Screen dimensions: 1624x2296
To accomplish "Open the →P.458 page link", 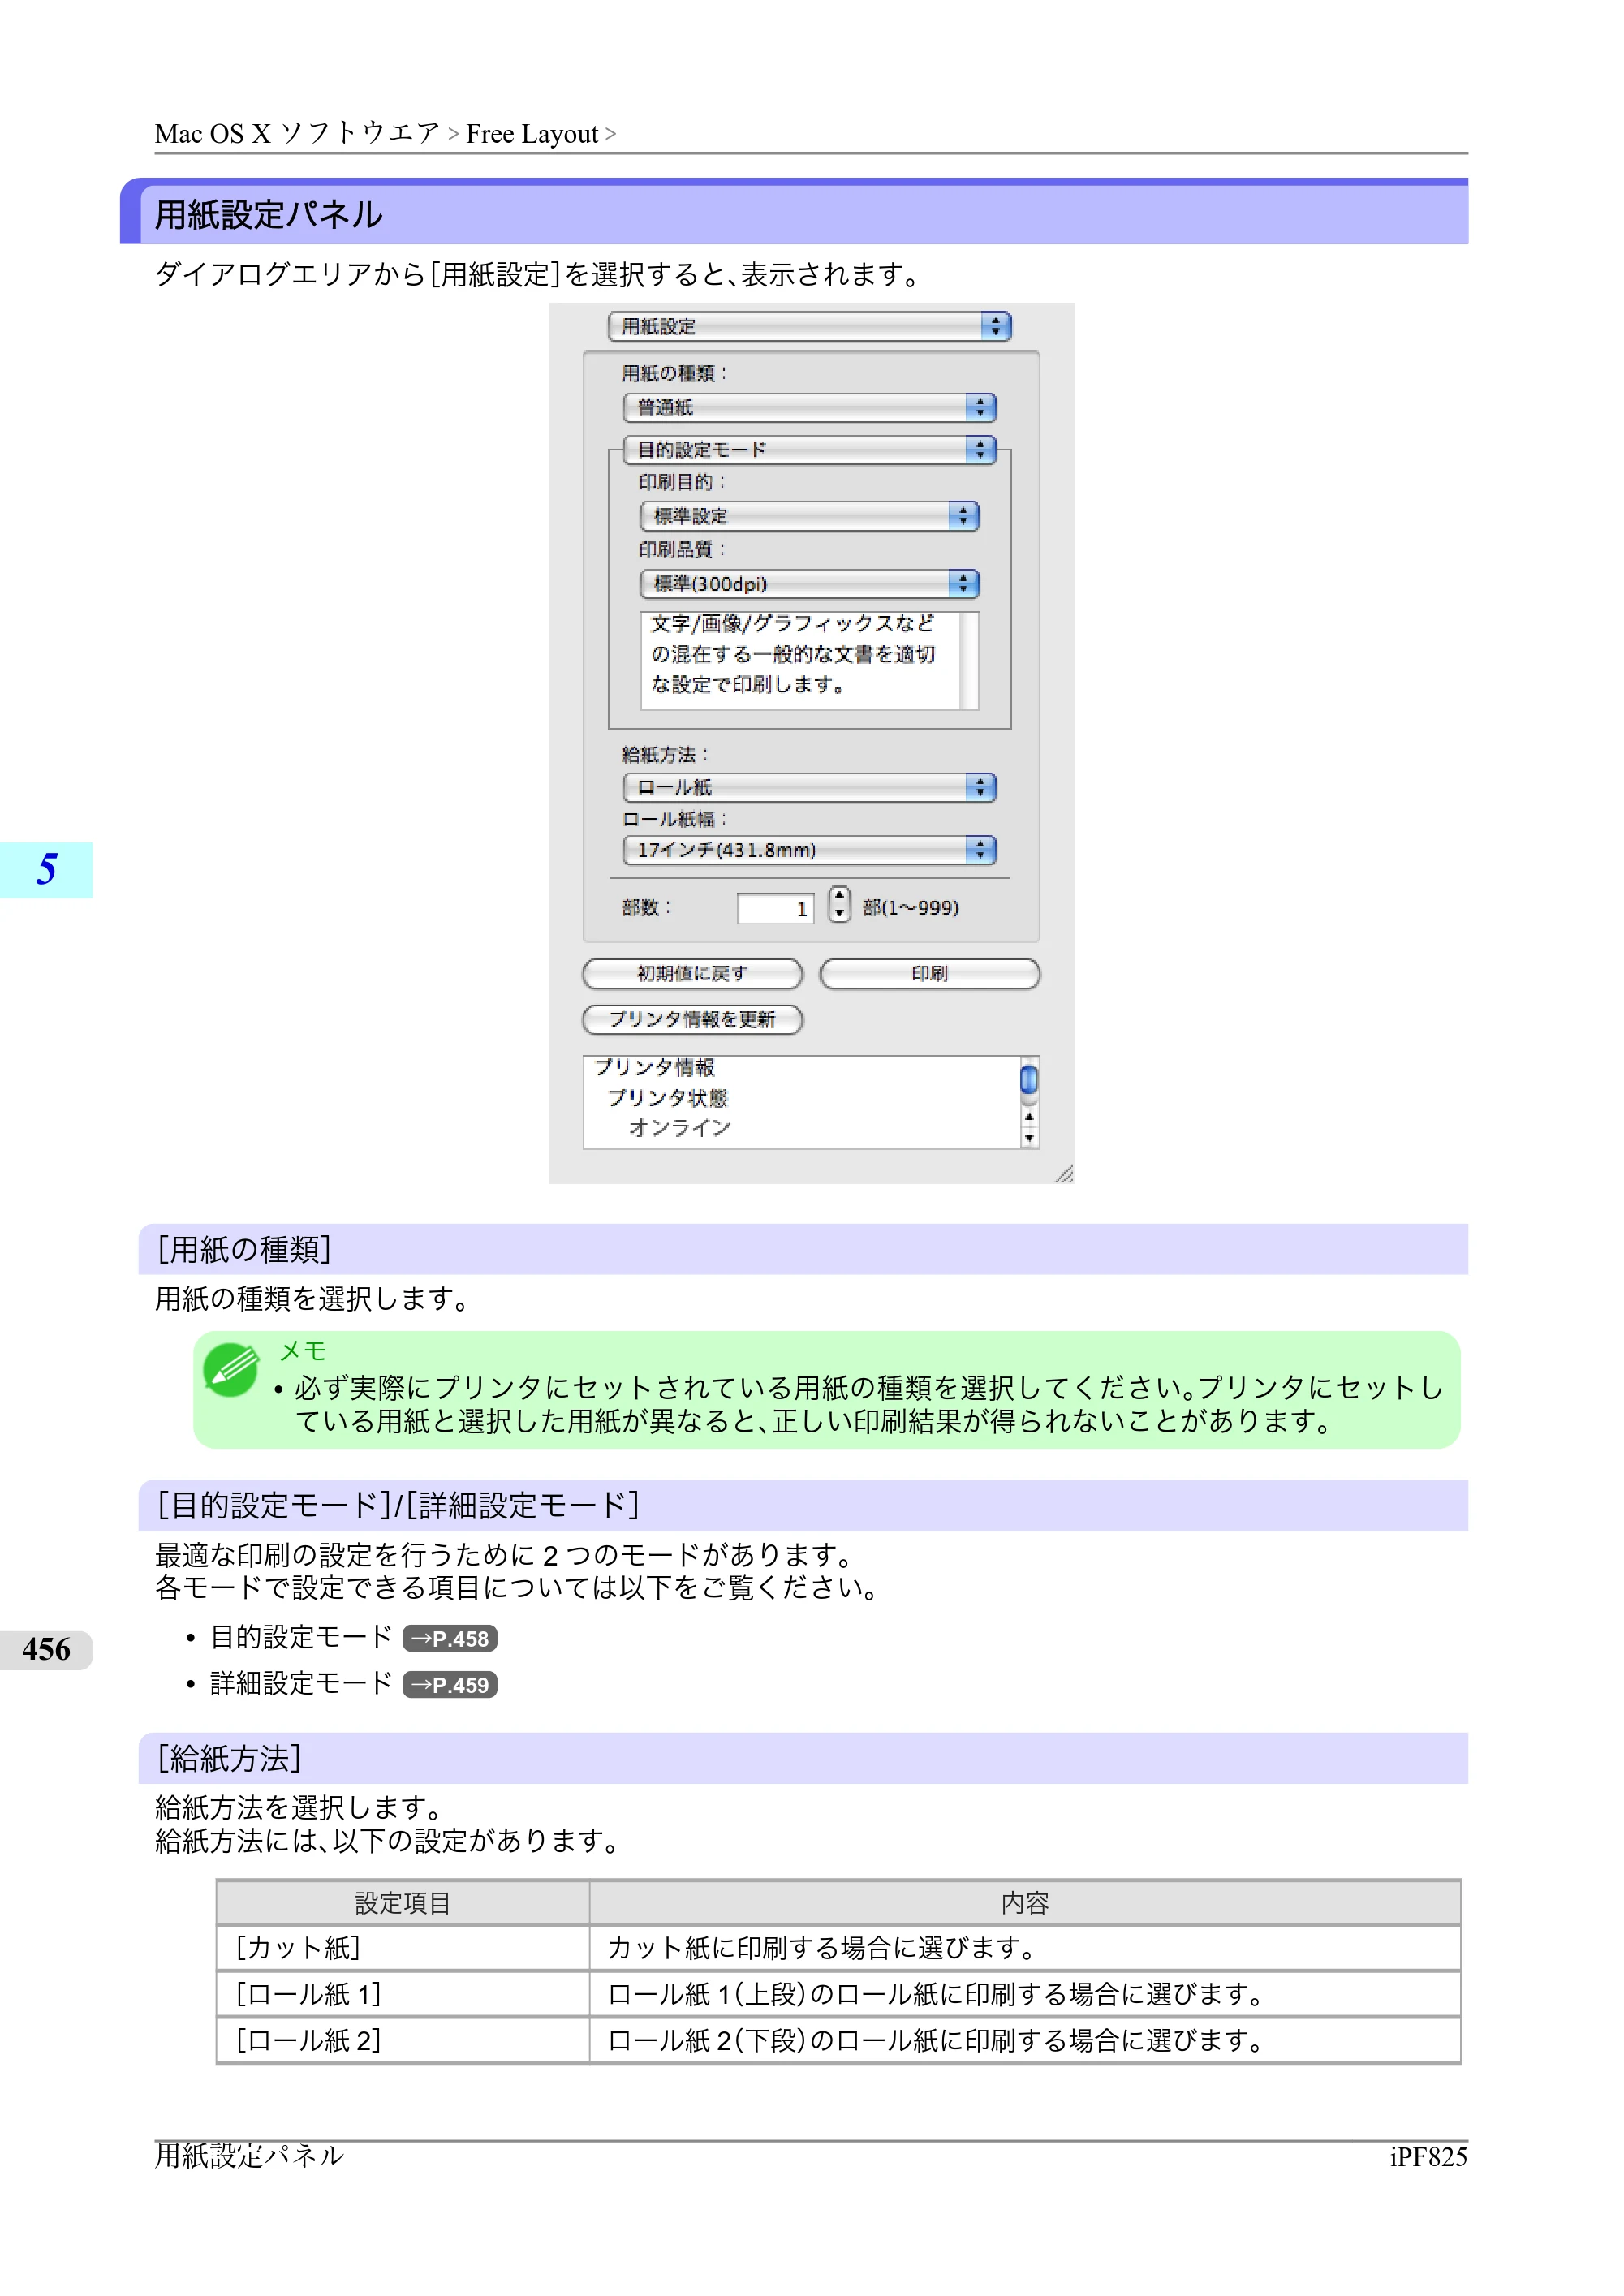I will coord(450,1638).
